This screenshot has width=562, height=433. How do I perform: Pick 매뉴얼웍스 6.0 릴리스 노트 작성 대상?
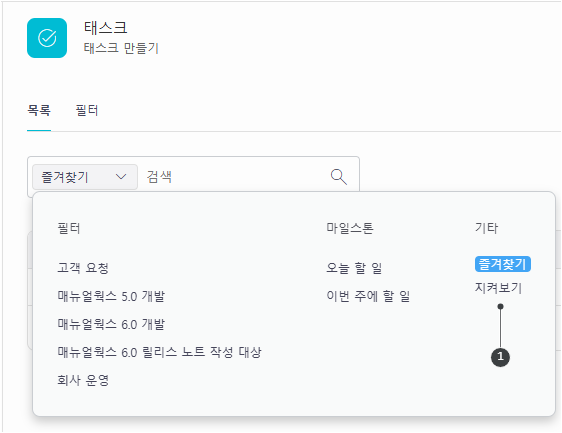(x=159, y=352)
